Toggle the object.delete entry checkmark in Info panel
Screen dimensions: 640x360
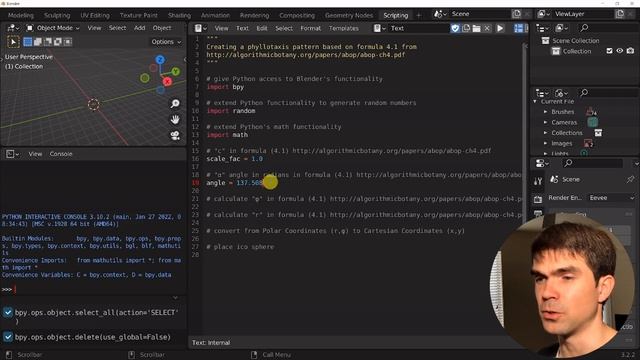point(8,337)
